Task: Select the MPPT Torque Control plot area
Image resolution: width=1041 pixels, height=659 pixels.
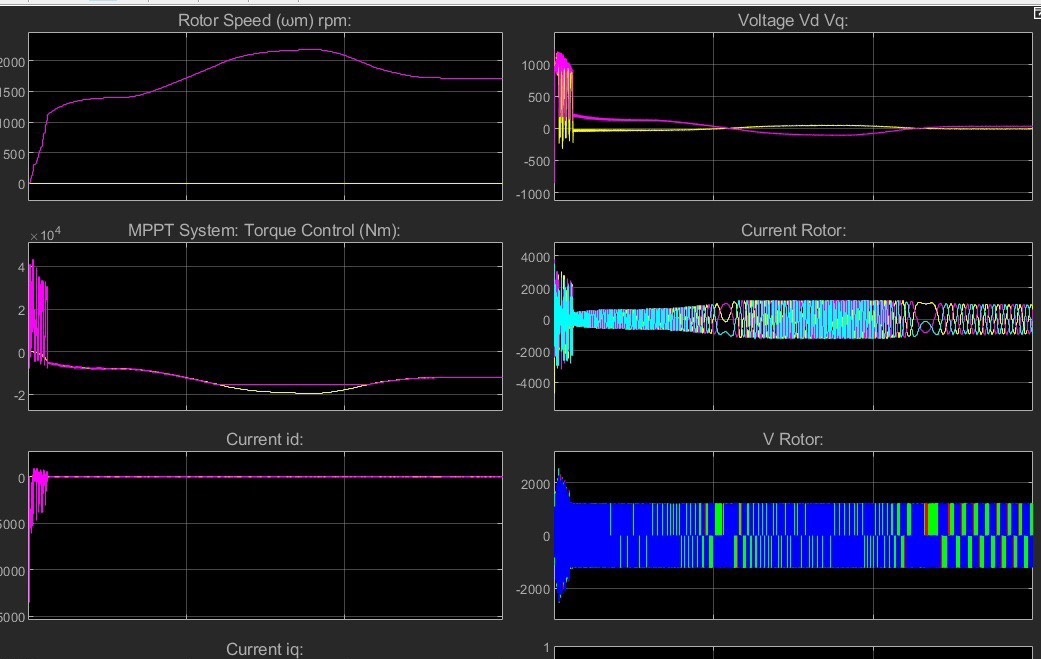Action: coord(266,326)
